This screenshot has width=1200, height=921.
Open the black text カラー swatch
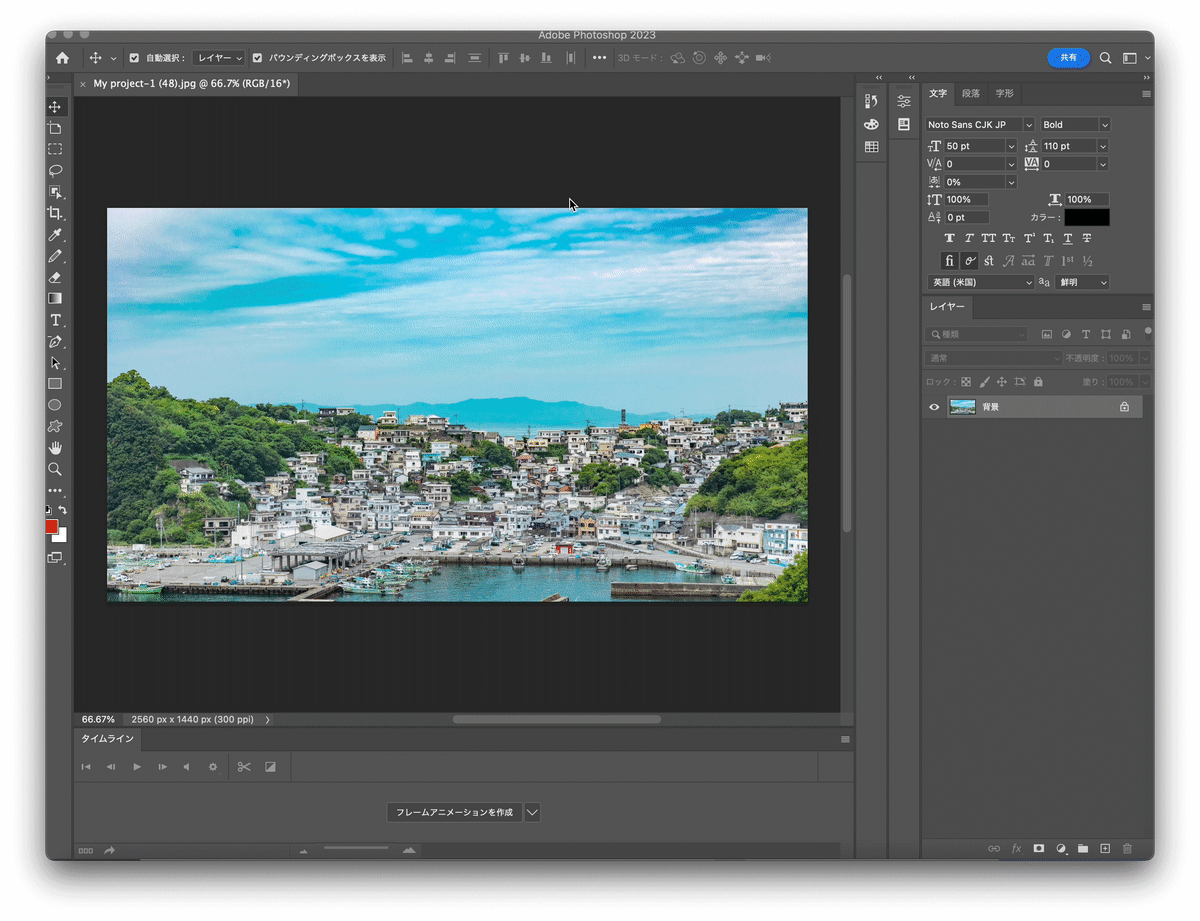point(1086,217)
